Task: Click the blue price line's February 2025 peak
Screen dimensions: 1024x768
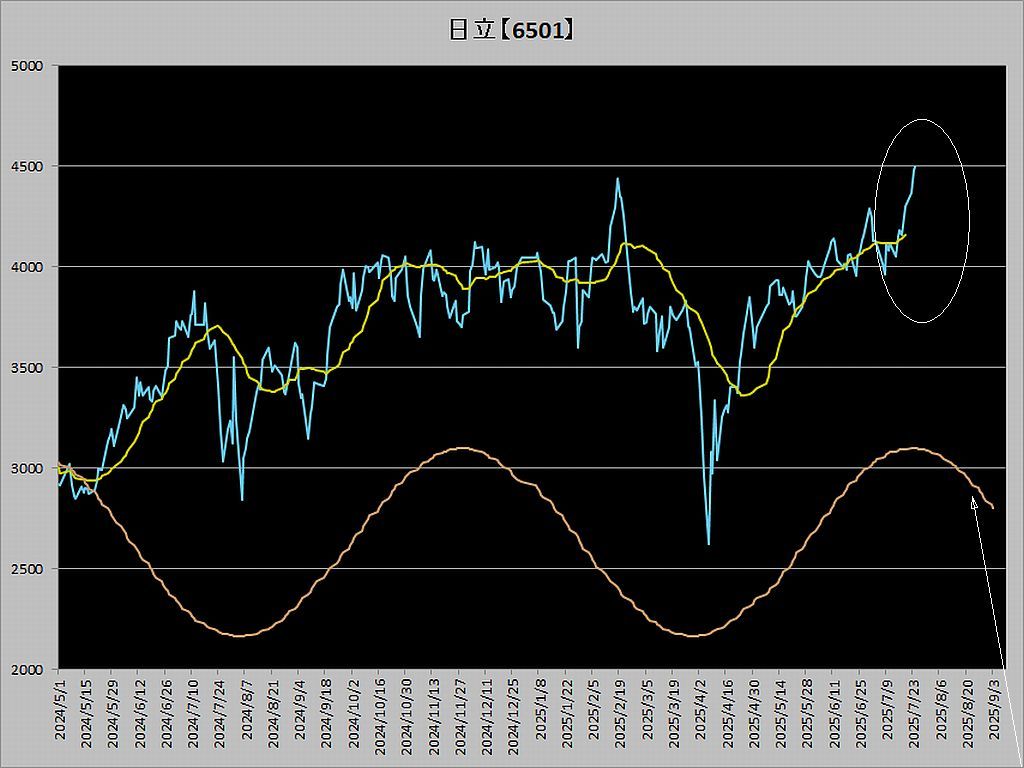Action: [x=617, y=179]
